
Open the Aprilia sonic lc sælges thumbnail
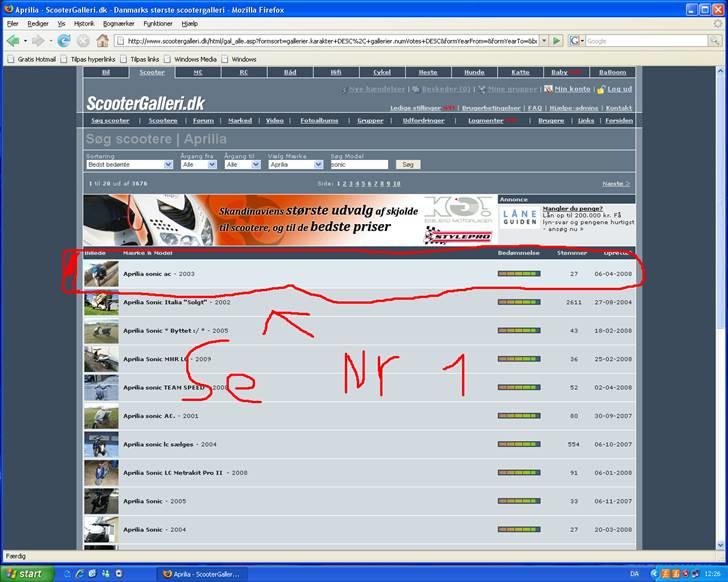(101, 444)
